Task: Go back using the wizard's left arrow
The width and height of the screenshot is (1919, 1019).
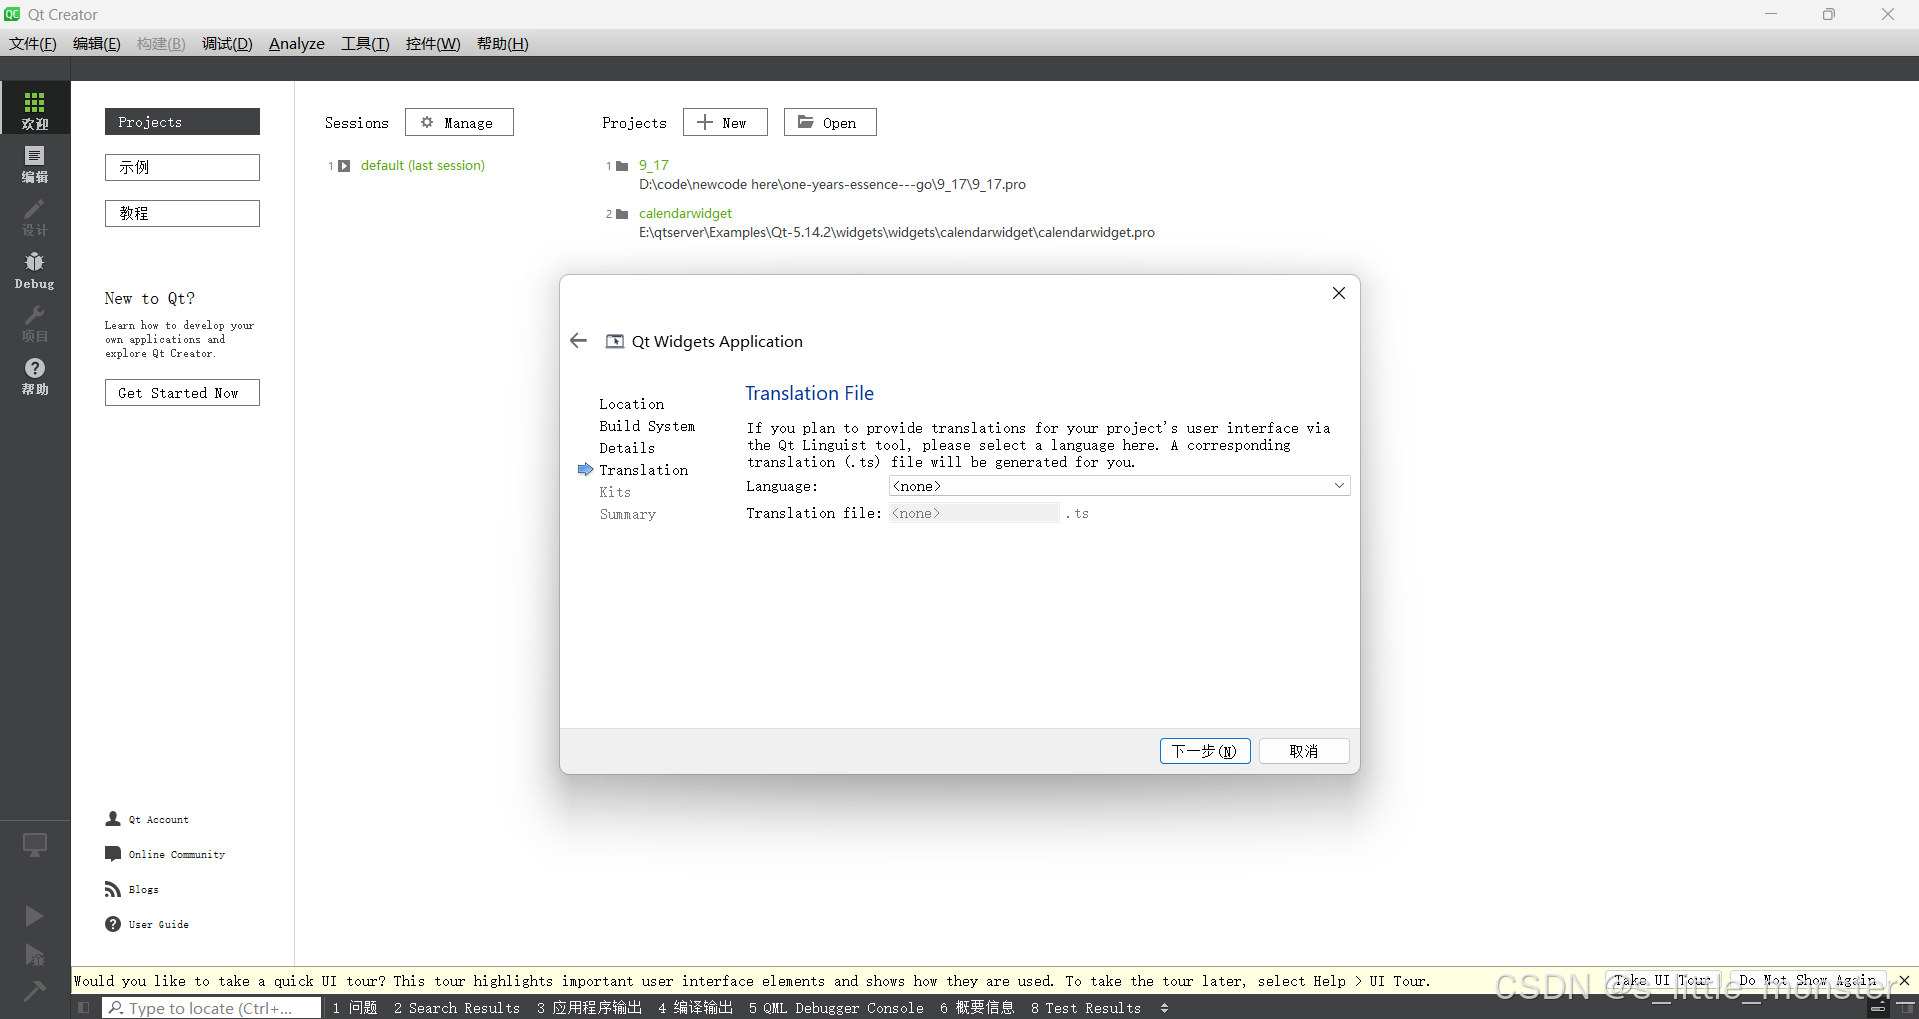Action: (578, 341)
